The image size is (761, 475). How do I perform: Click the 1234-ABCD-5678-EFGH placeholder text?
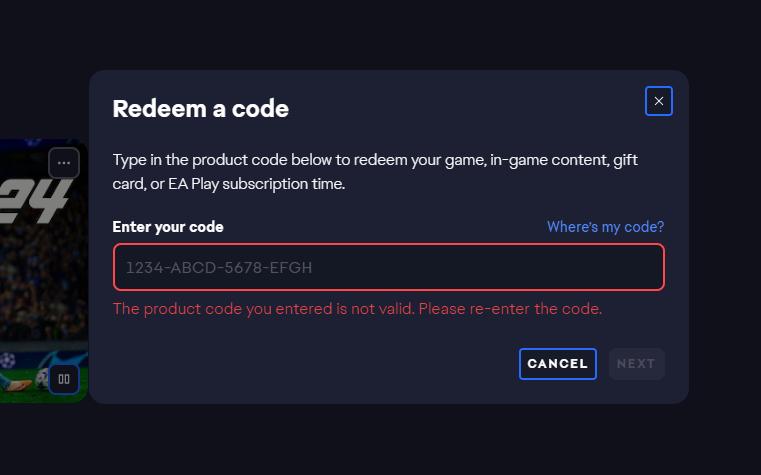[219, 267]
